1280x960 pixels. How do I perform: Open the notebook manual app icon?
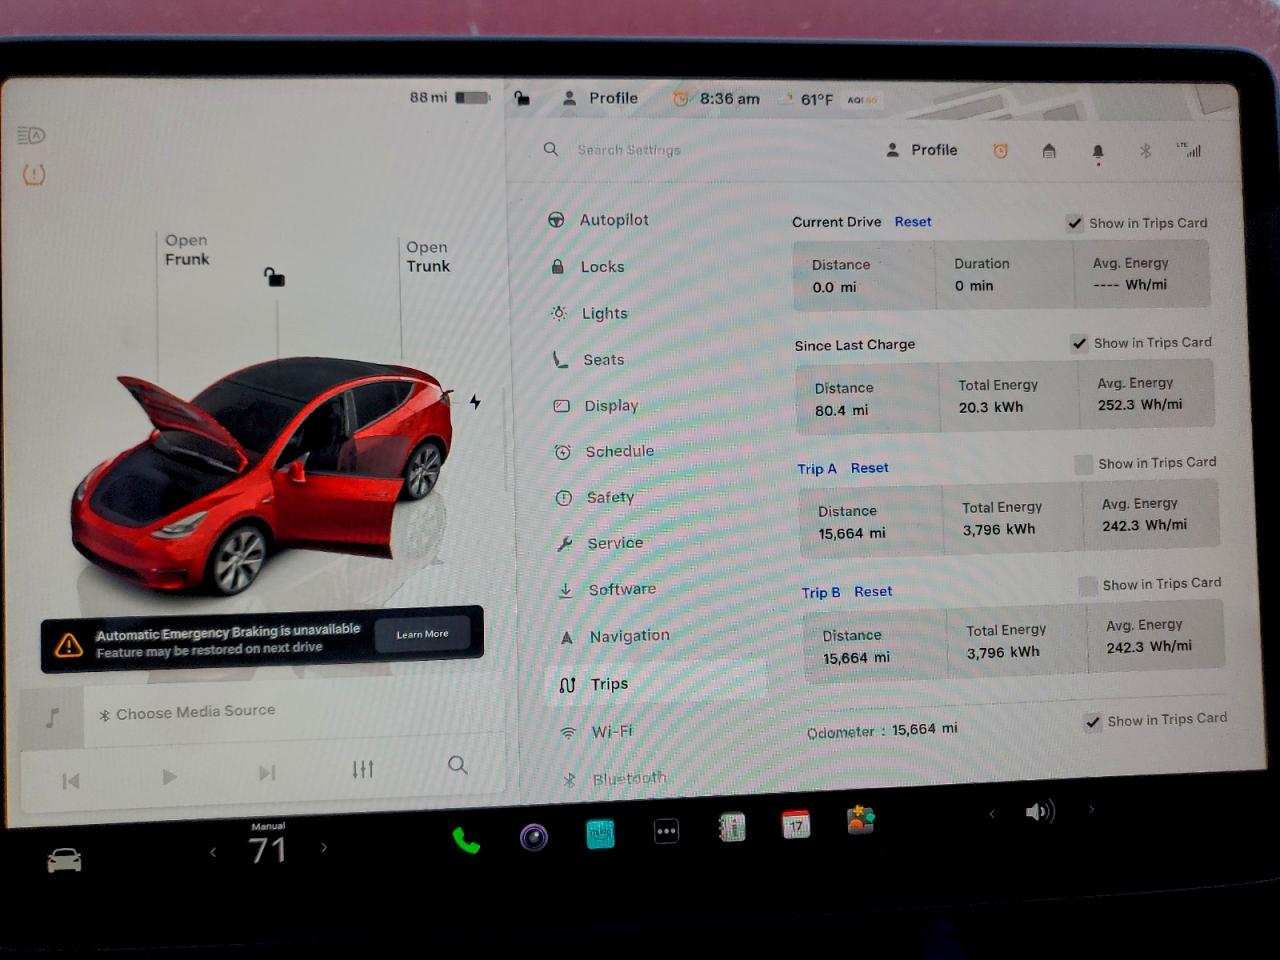click(732, 827)
